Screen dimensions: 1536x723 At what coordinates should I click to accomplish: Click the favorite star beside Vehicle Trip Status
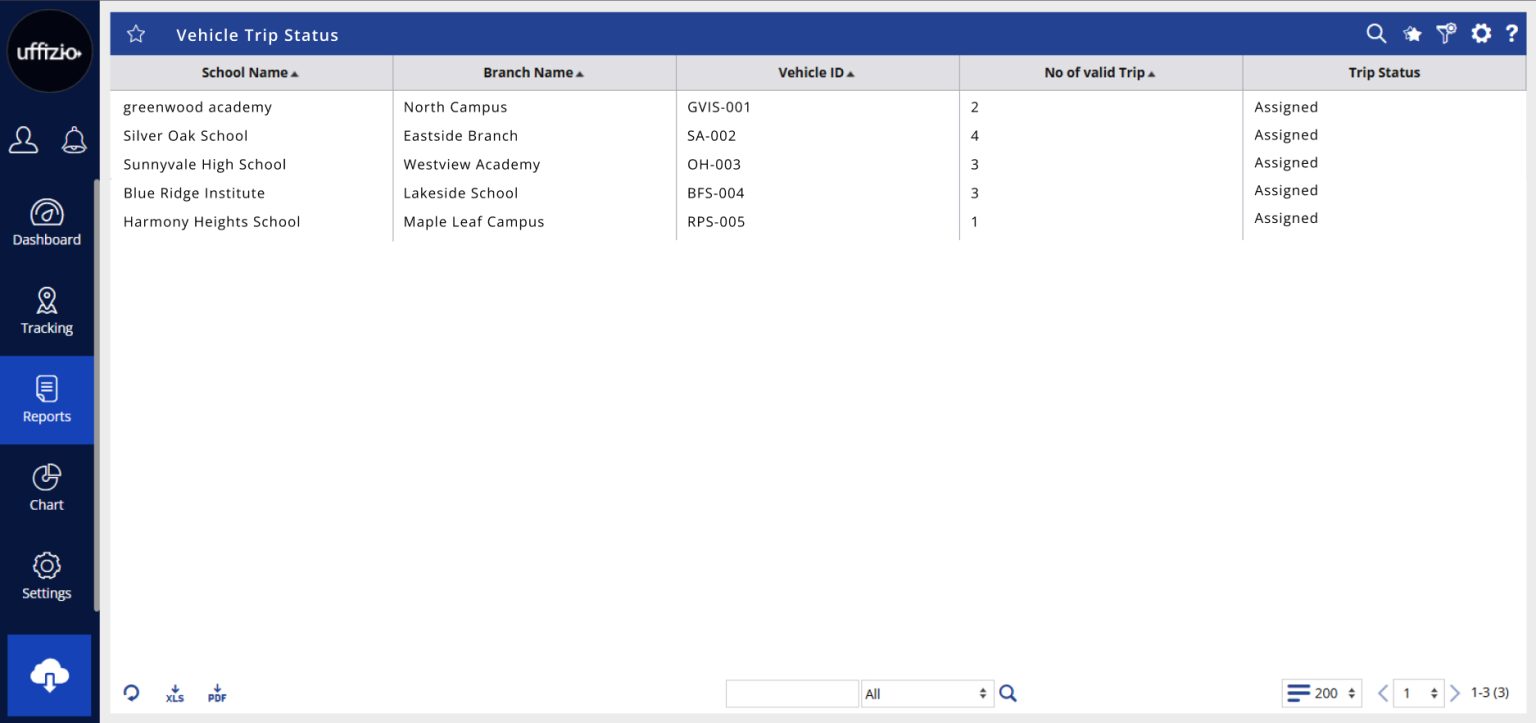point(136,35)
